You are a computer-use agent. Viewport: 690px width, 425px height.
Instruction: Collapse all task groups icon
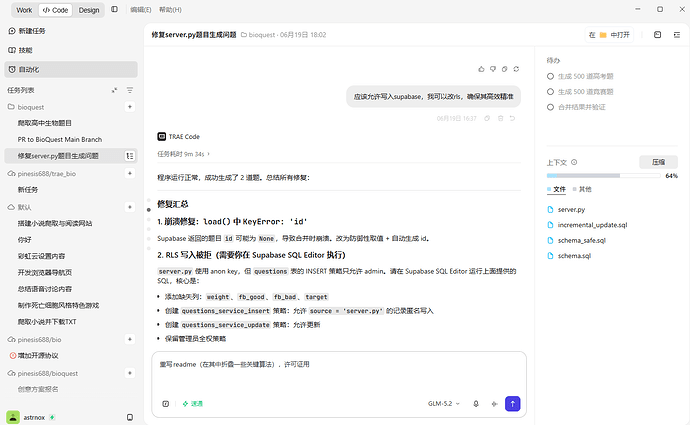pos(114,90)
